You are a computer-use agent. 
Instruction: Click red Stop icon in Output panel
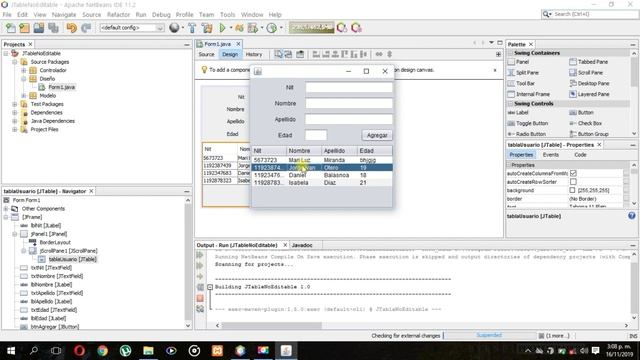coord(200,298)
